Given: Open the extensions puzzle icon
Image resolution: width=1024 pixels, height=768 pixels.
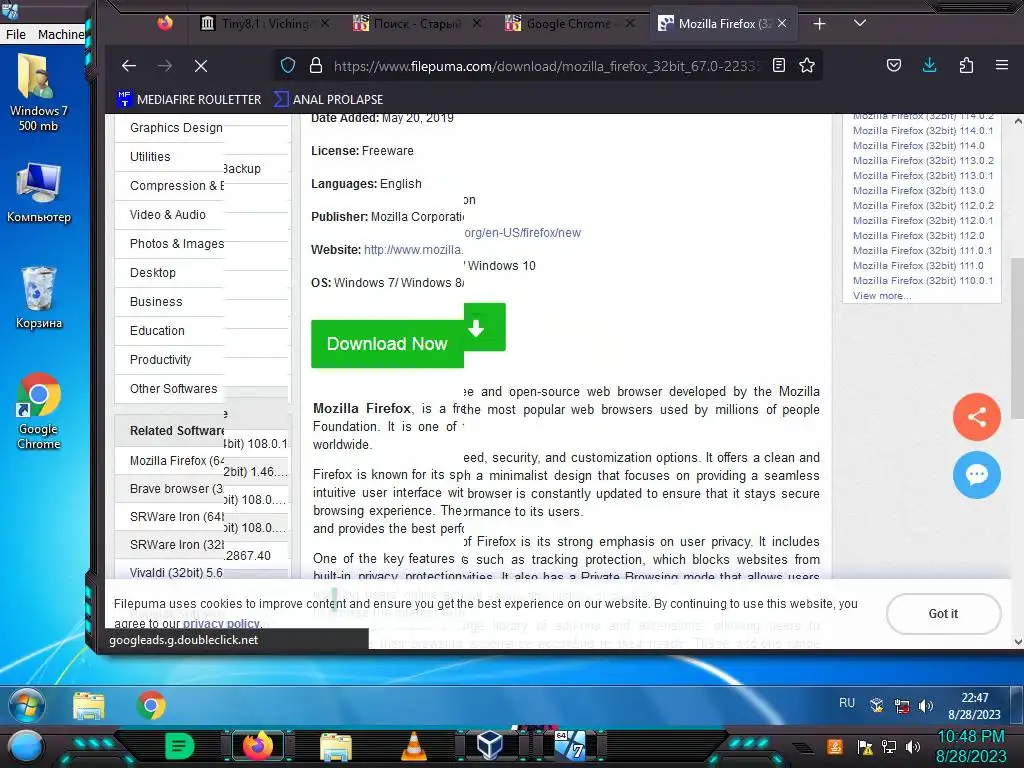Looking at the screenshot, I should (966, 65).
